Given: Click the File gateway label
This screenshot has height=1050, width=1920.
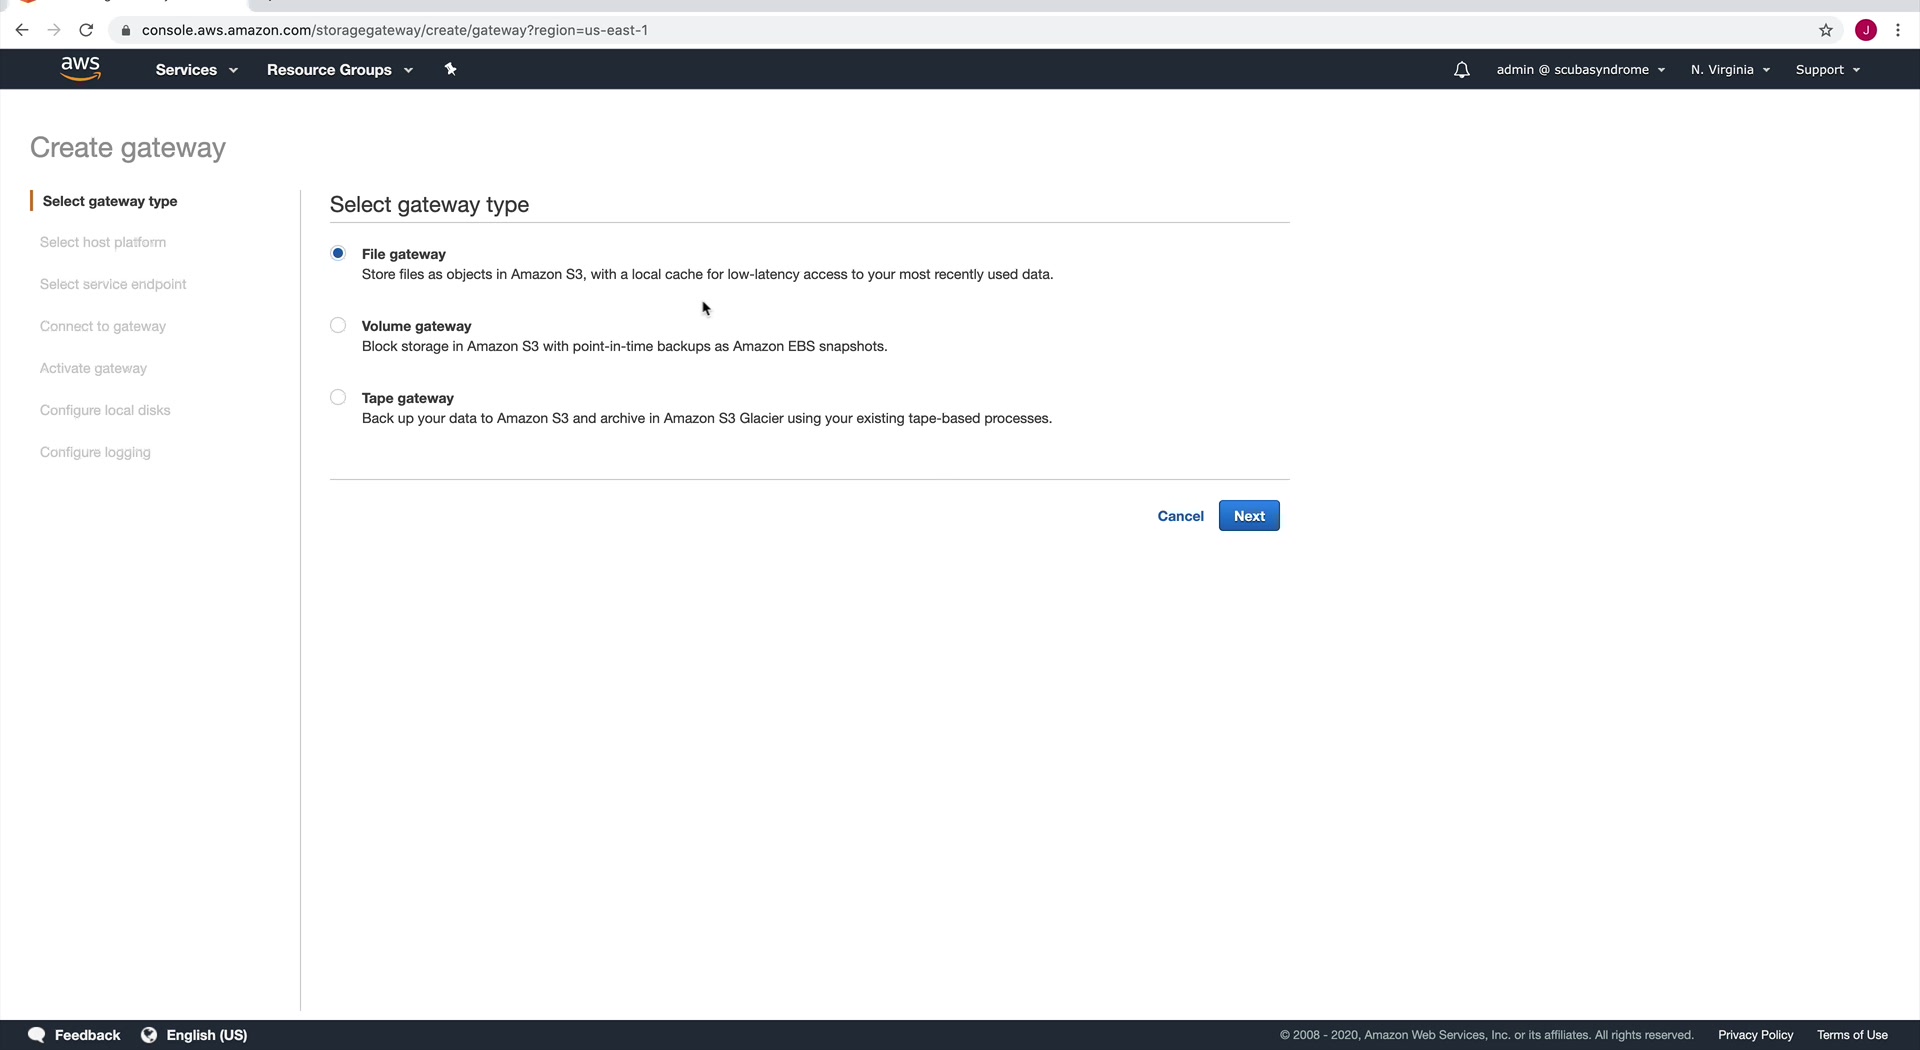Looking at the screenshot, I should 404,254.
